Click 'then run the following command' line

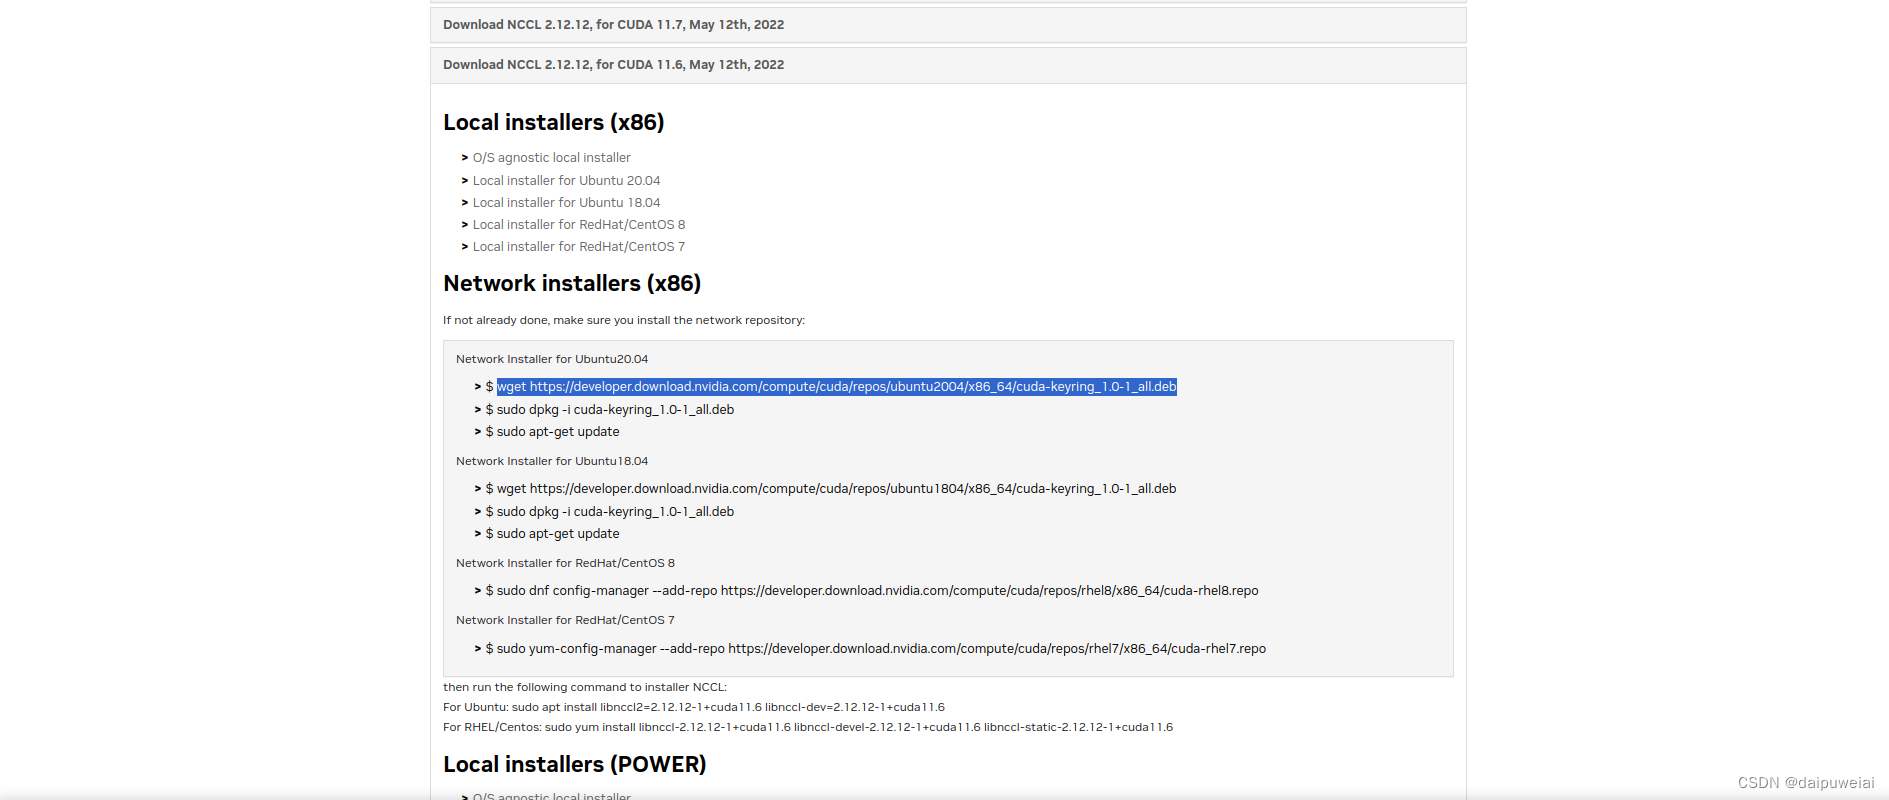[x=585, y=687]
